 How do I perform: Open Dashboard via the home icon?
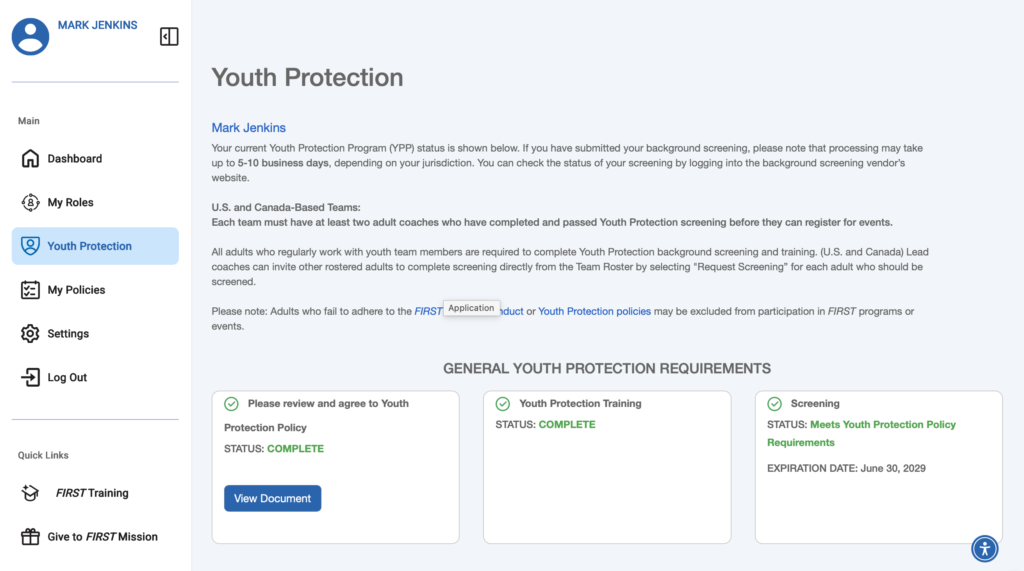point(30,158)
